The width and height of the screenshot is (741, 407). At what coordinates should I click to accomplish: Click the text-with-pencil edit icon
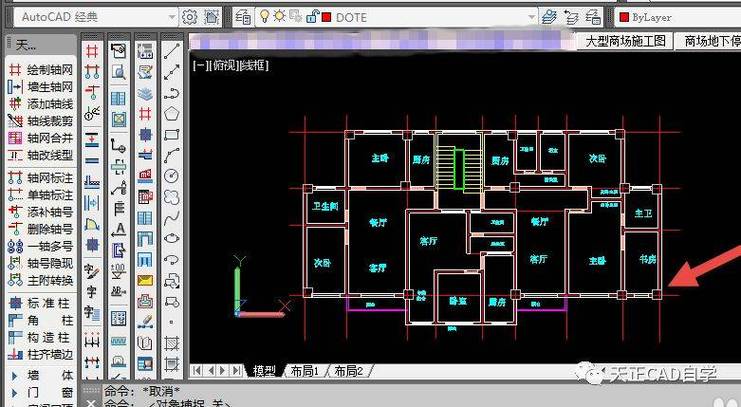[x=92, y=271]
